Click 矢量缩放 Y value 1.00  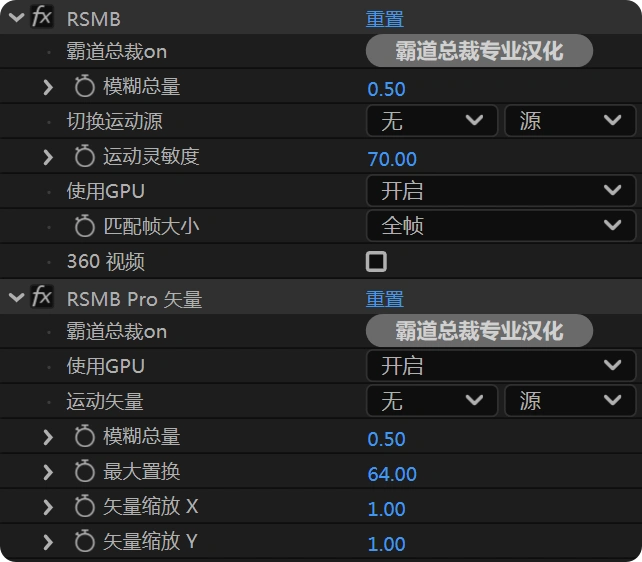click(387, 544)
